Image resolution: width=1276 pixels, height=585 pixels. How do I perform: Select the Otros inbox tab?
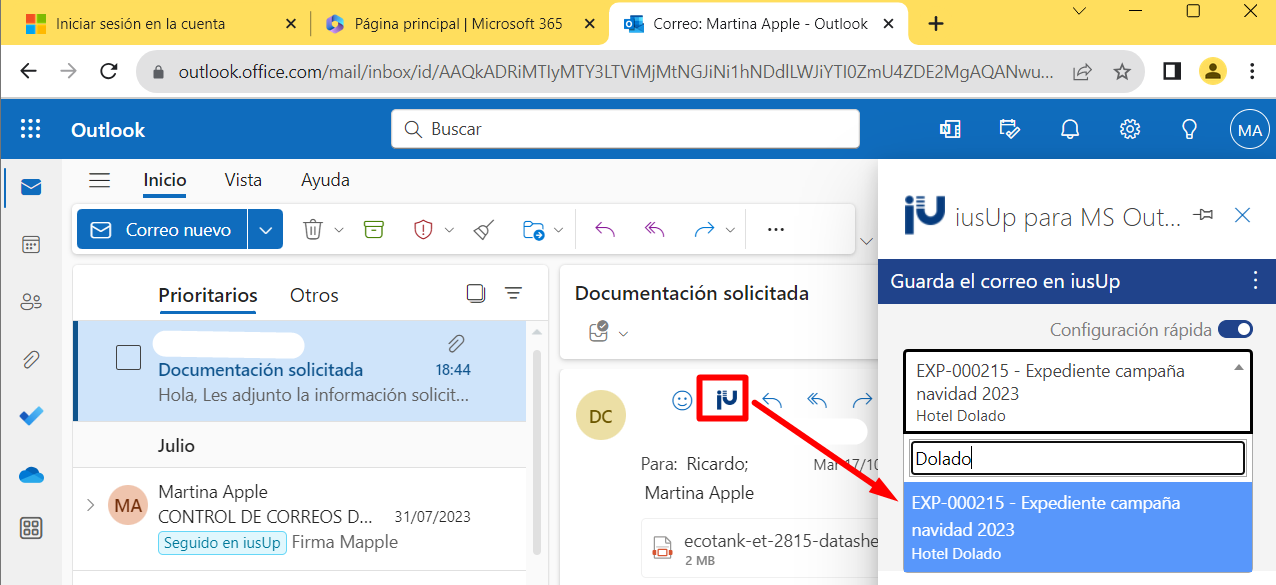coord(314,295)
